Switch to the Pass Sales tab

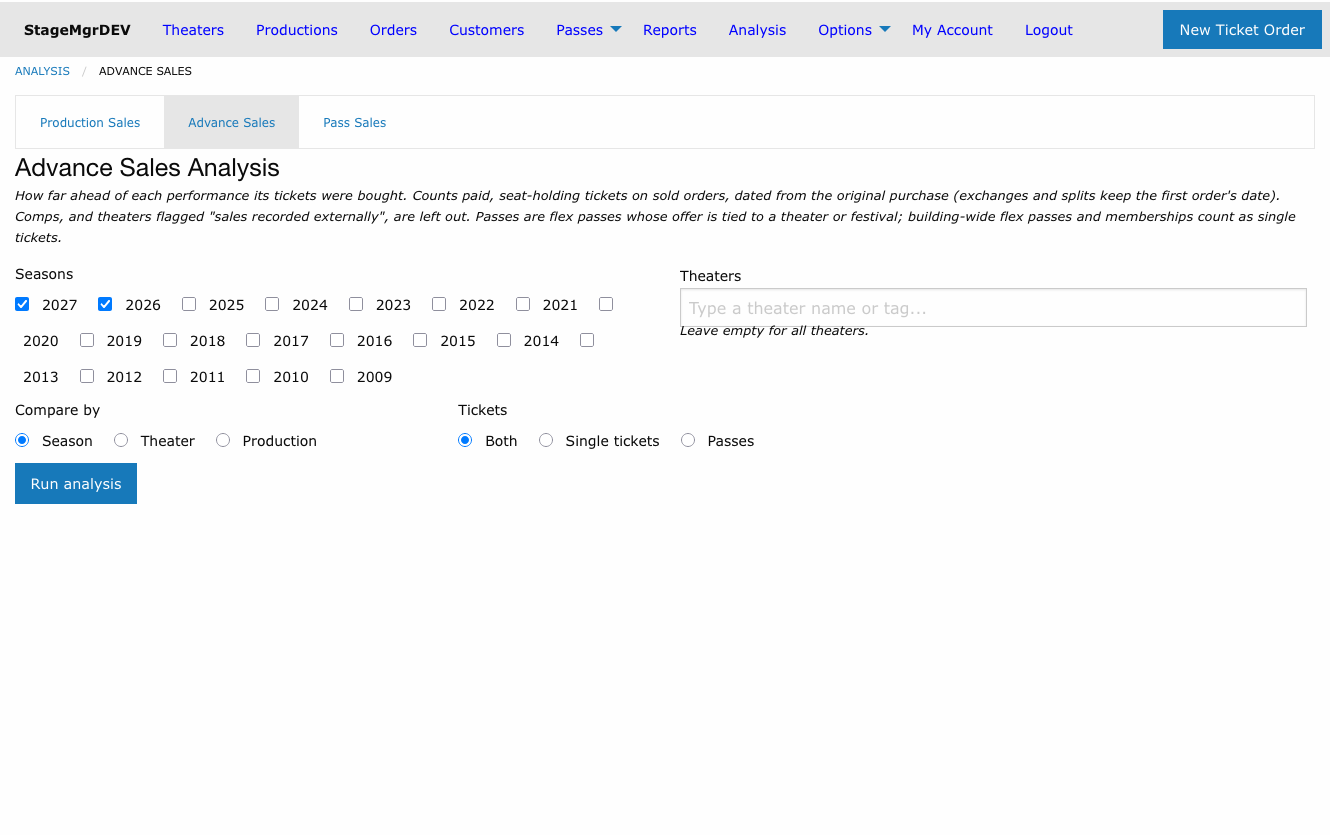[355, 122]
